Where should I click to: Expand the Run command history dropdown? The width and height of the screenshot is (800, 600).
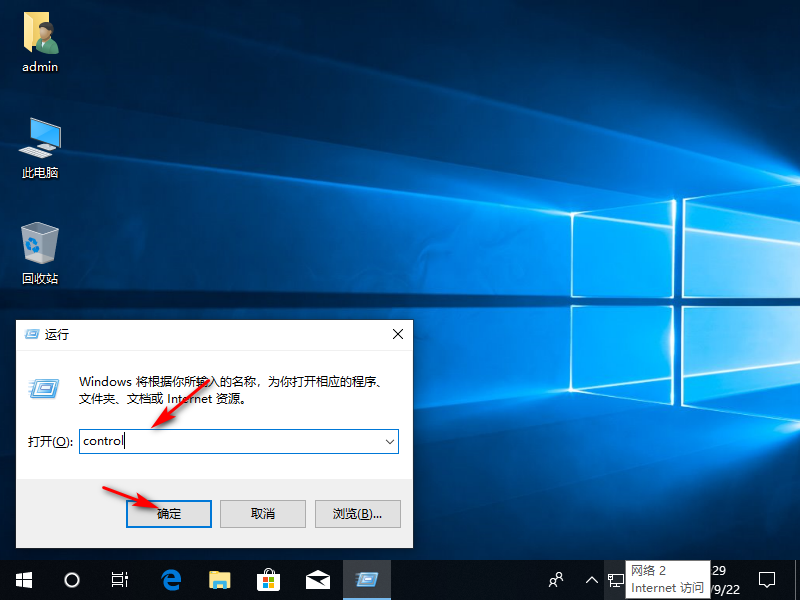point(389,441)
